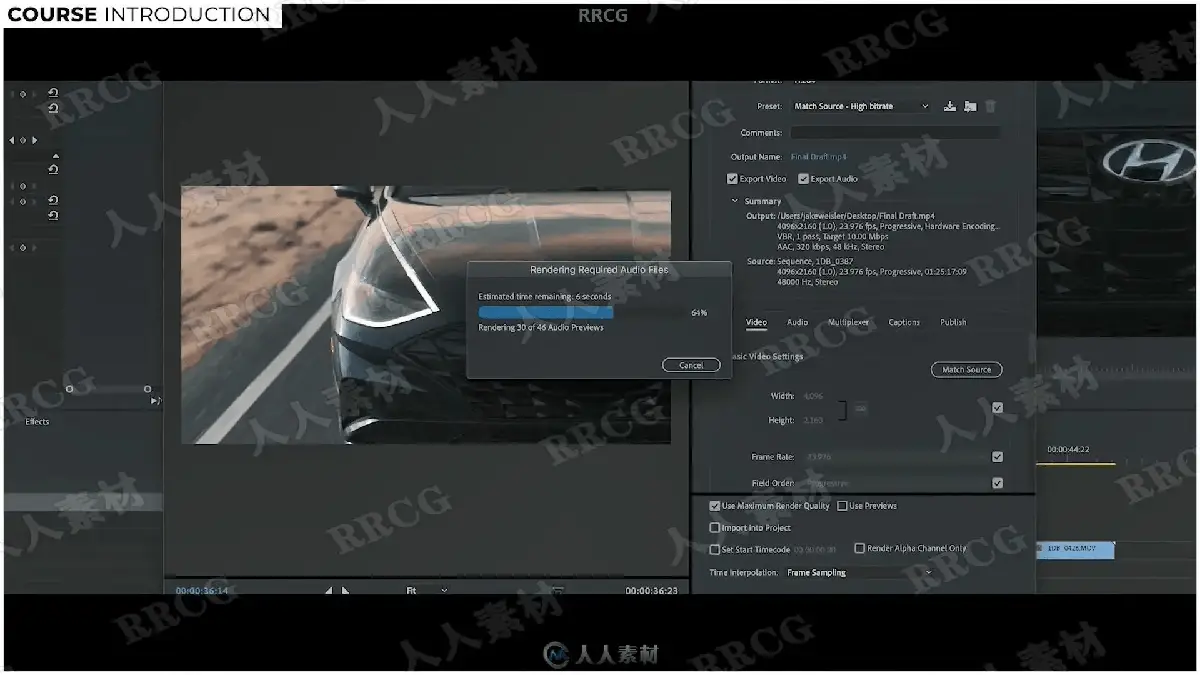Screen dimensions: 1200x675
Task: Switch to the Video tab
Action: click(756, 322)
